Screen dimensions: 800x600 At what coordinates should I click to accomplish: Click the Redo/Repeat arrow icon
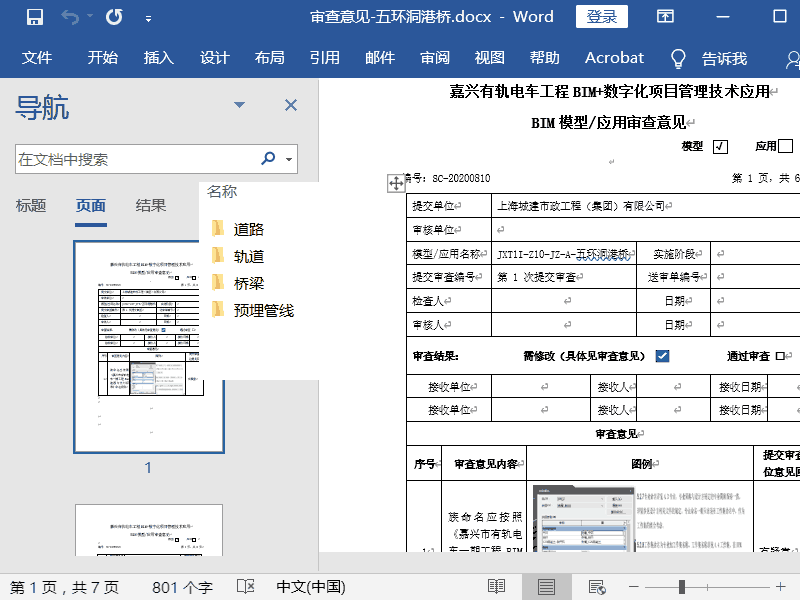coord(114,17)
